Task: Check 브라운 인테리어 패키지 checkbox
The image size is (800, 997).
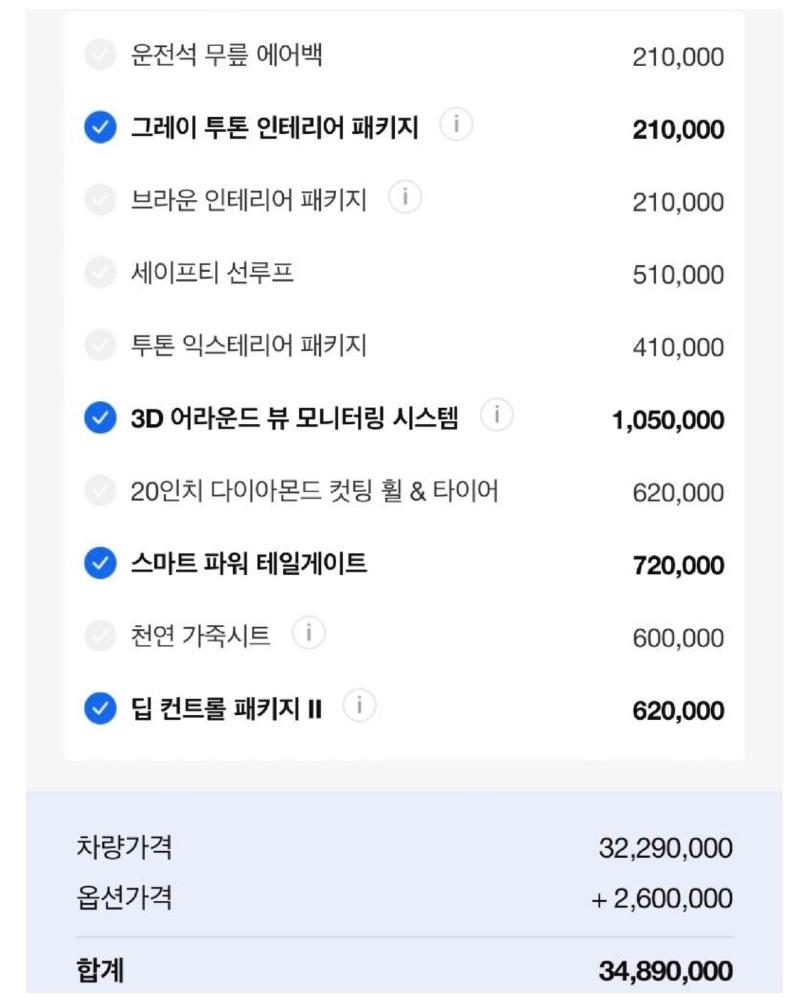Action: pos(100,200)
